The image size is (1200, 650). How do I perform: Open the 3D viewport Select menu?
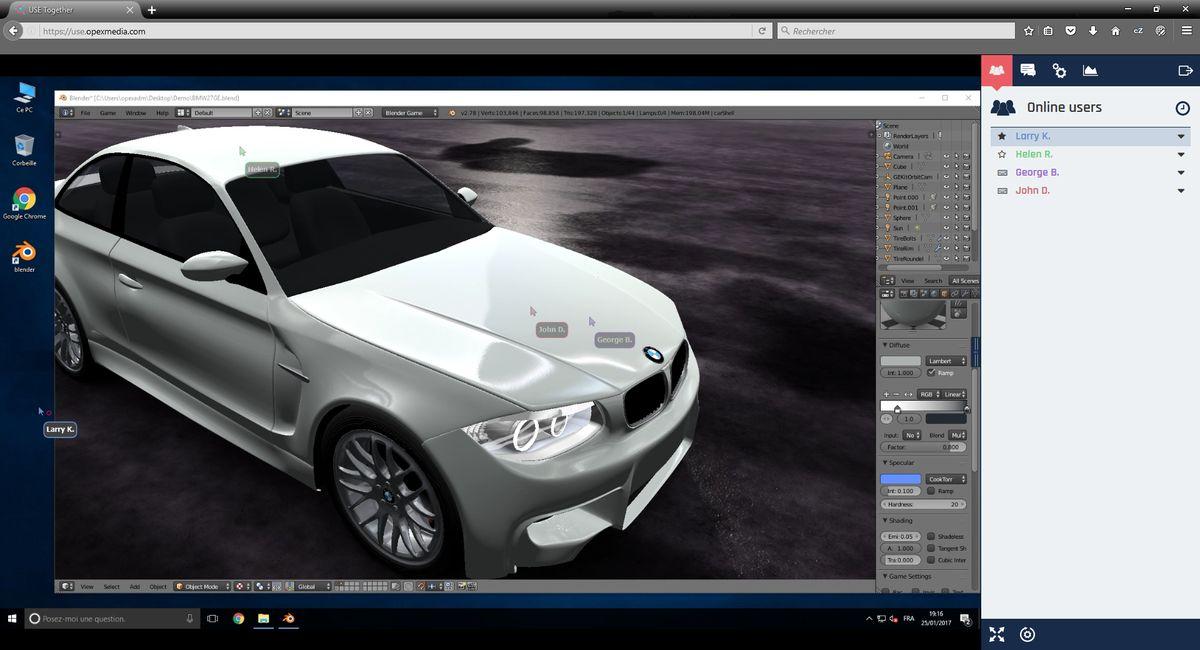click(111, 586)
